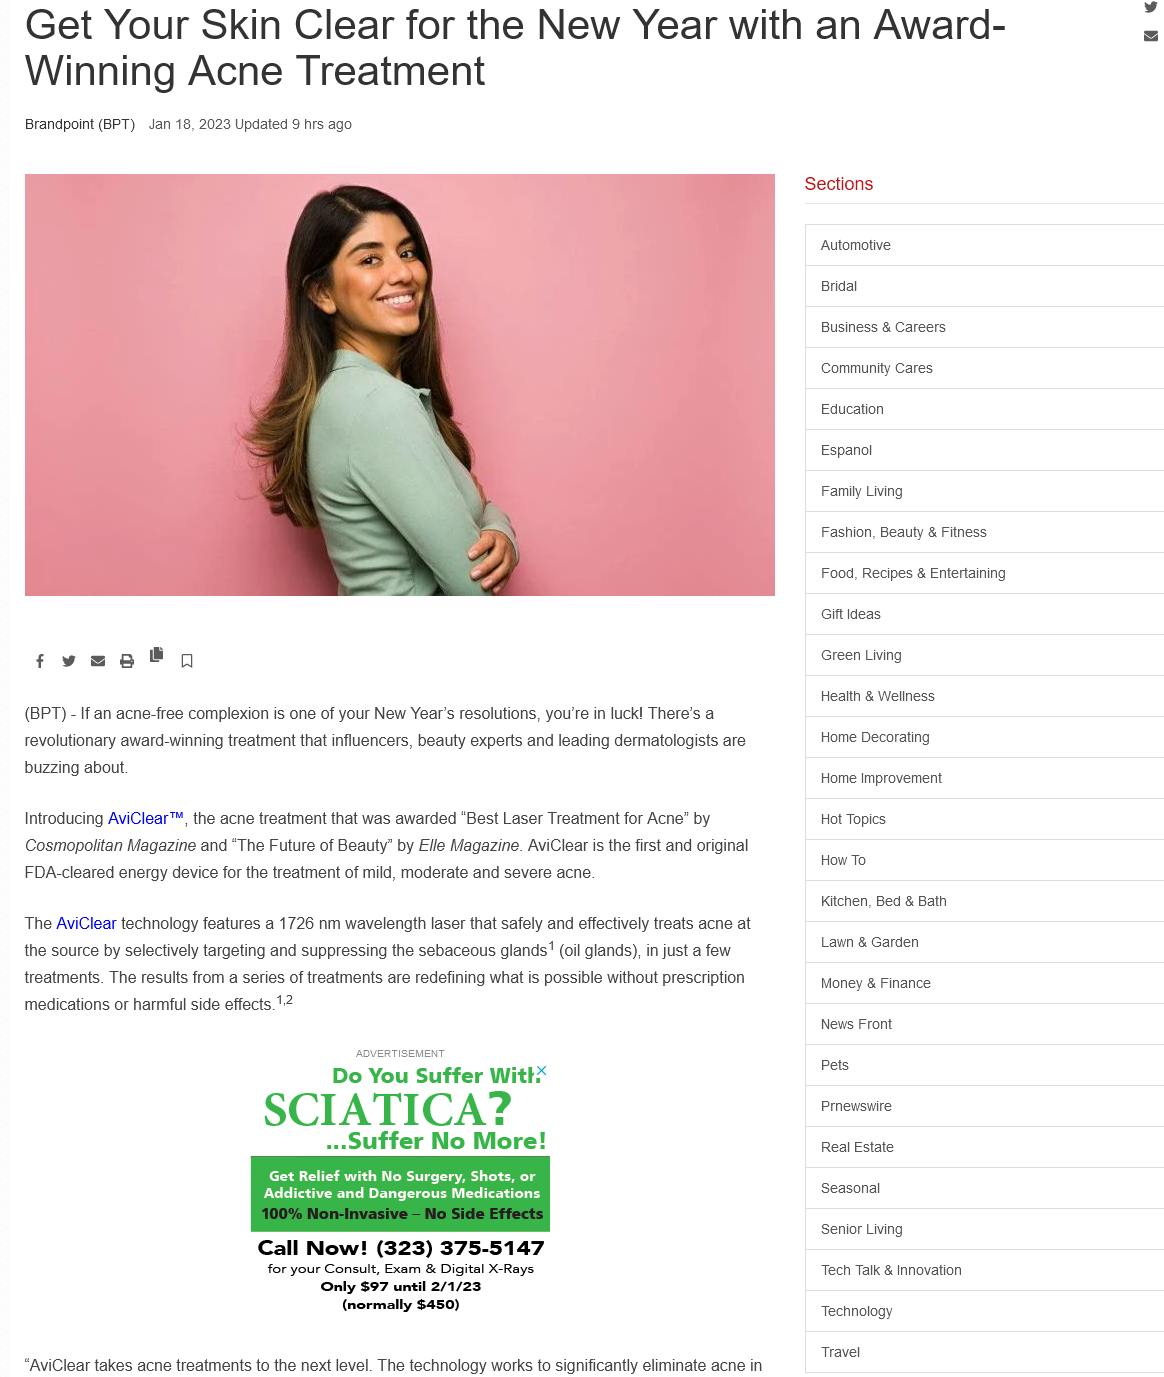Share article on Facebook icon

[x=40, y=661]
